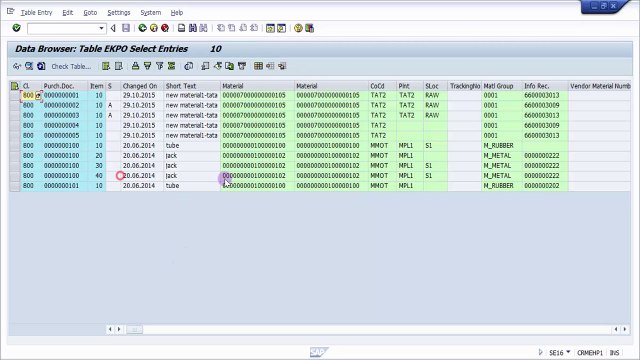Go to the previous page icon
Screen dimensions: 640x360
pos(232,28)
